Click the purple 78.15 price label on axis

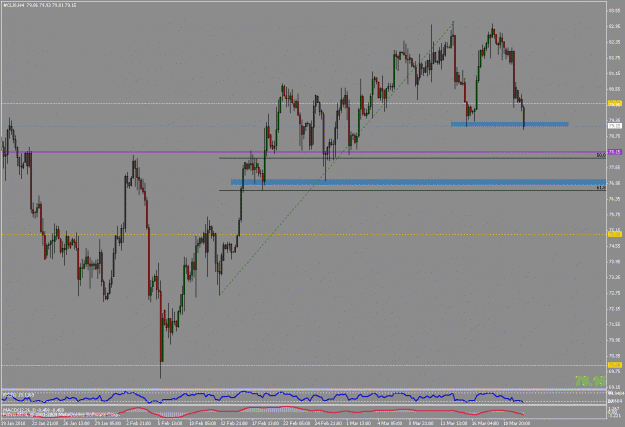point(614,152)
